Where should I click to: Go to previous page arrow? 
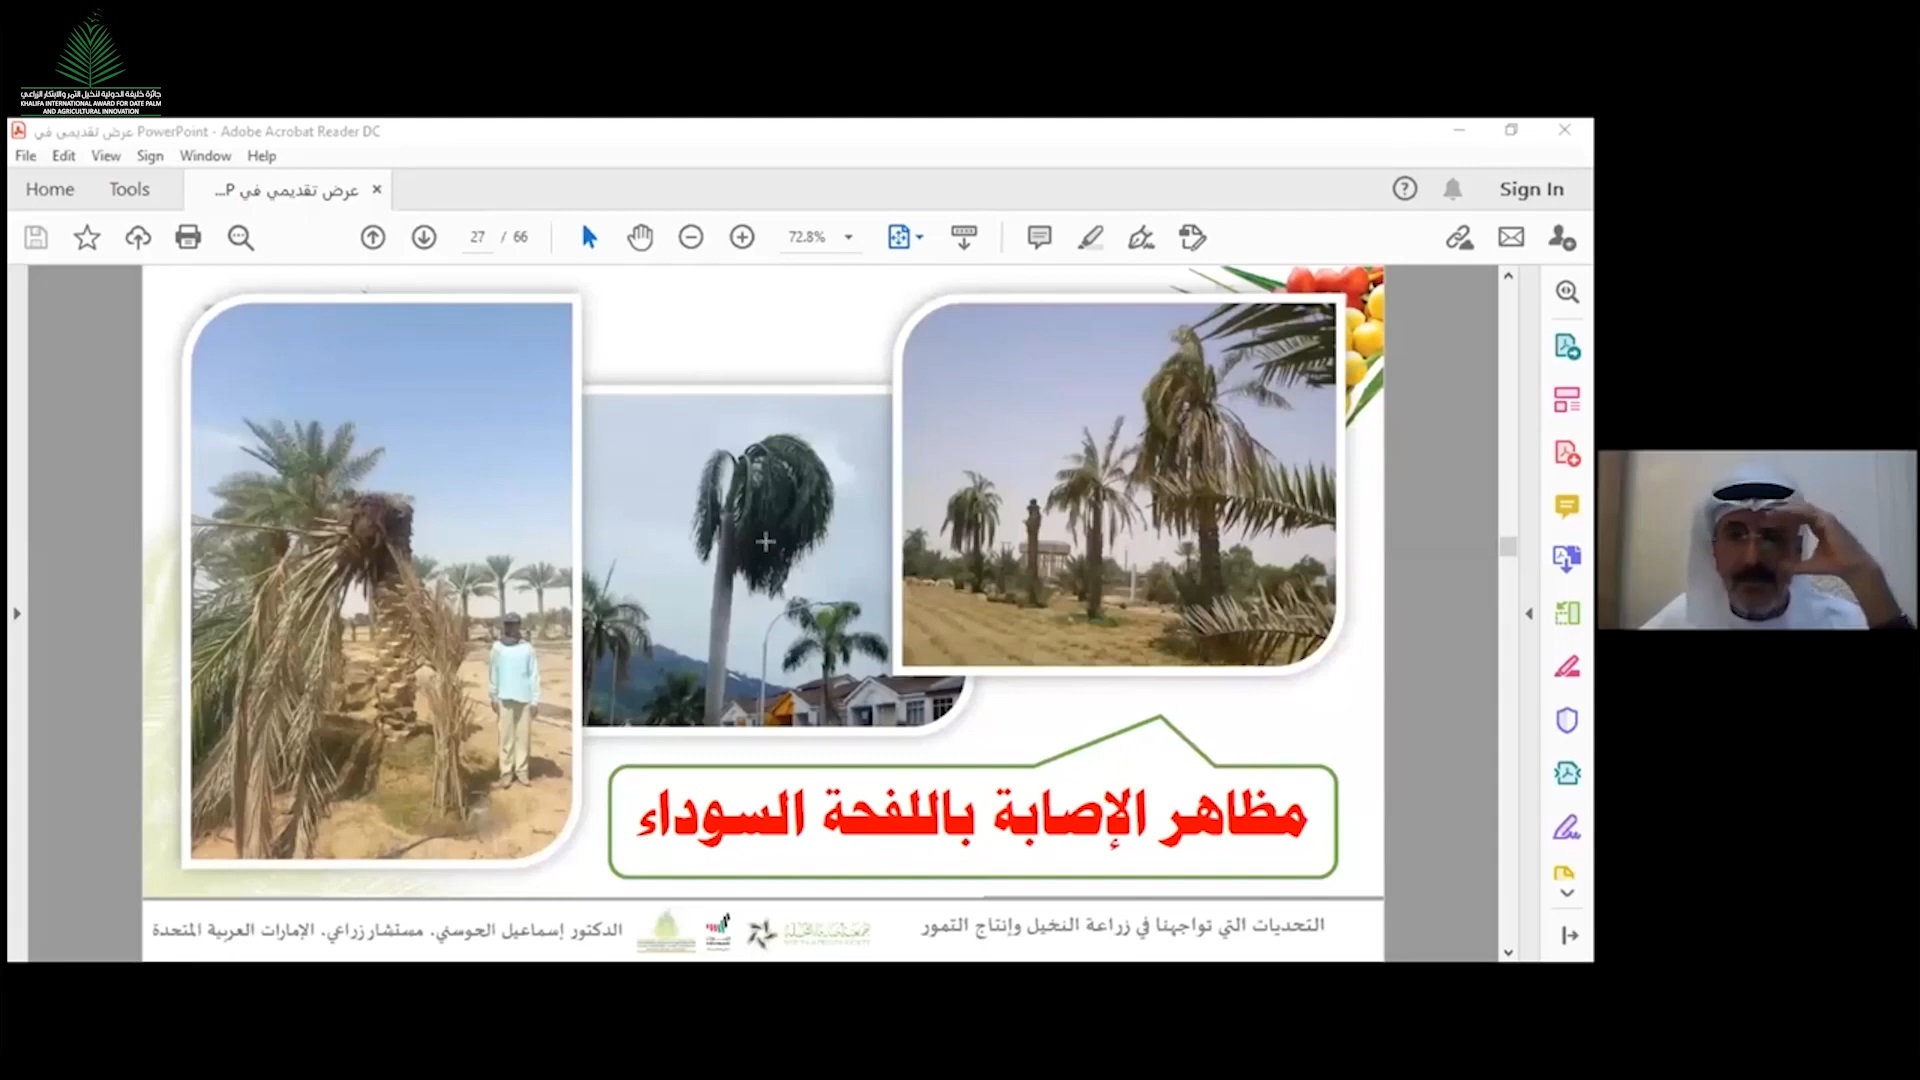[373, 237]
